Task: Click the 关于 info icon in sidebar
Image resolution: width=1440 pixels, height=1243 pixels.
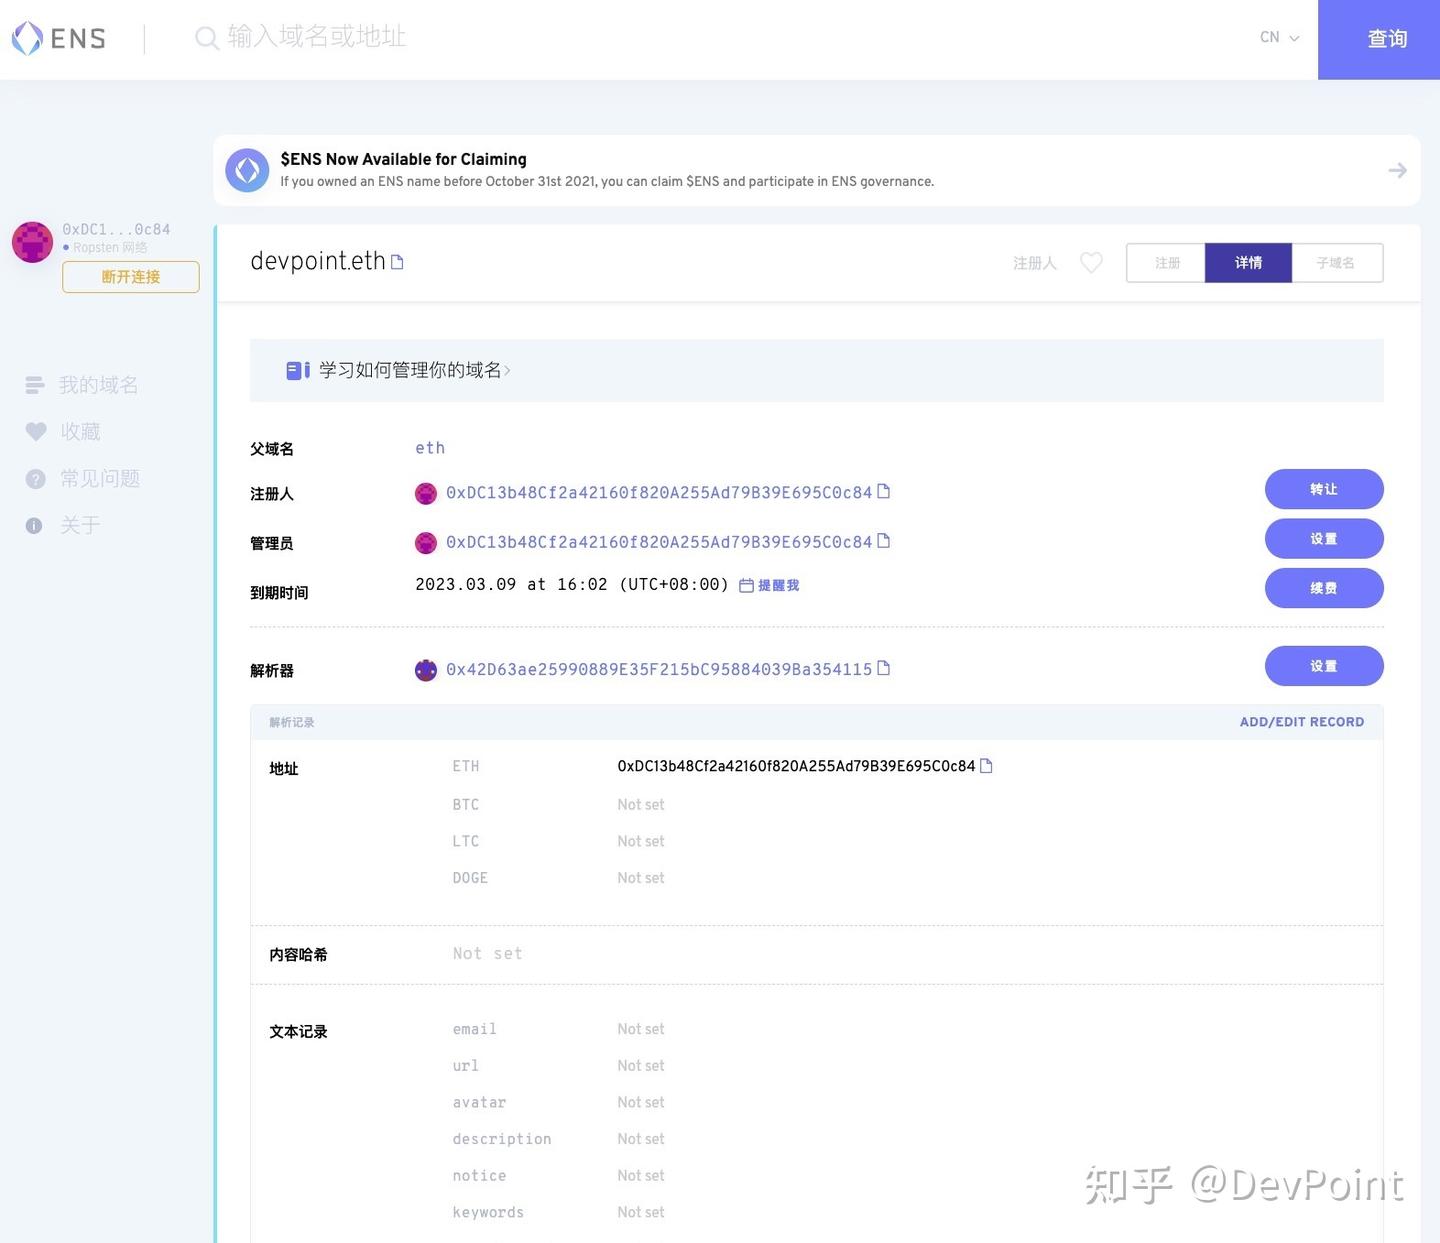Action: click(x=35, y=524)
